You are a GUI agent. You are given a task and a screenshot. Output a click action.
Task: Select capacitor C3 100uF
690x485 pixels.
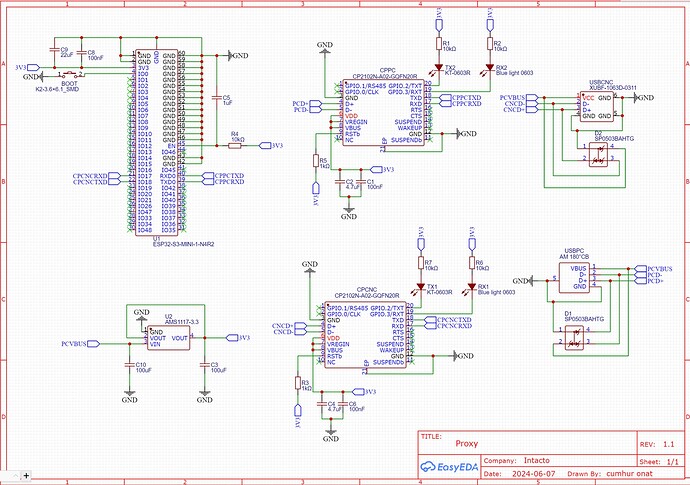[204, 364]
